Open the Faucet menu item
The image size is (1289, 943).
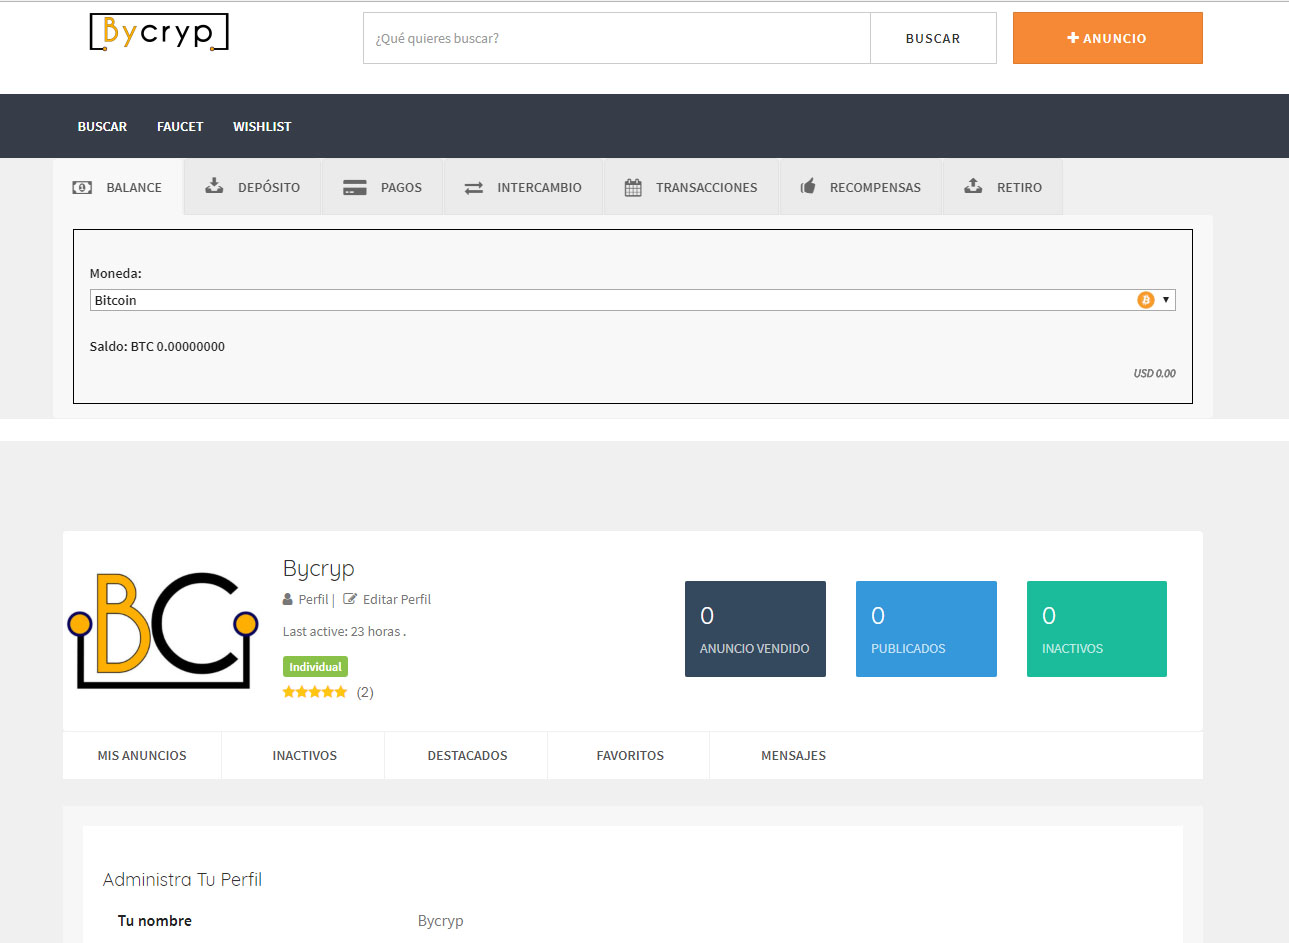point(180,127)
